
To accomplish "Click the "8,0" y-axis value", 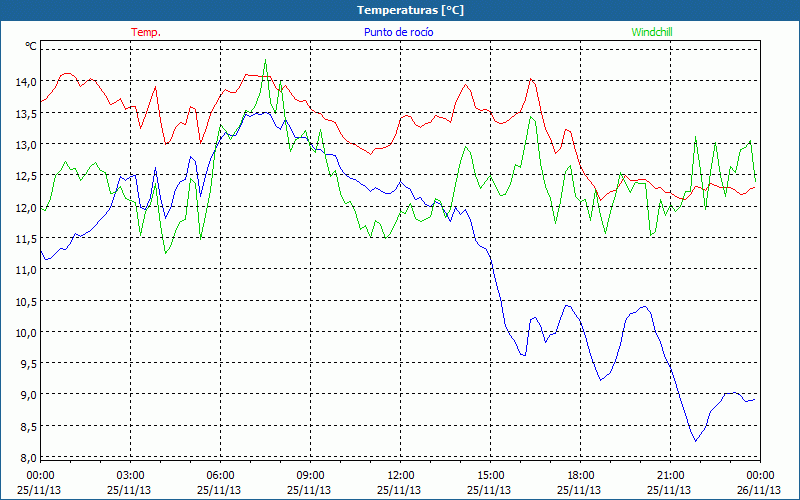I will tap(28, 458).
